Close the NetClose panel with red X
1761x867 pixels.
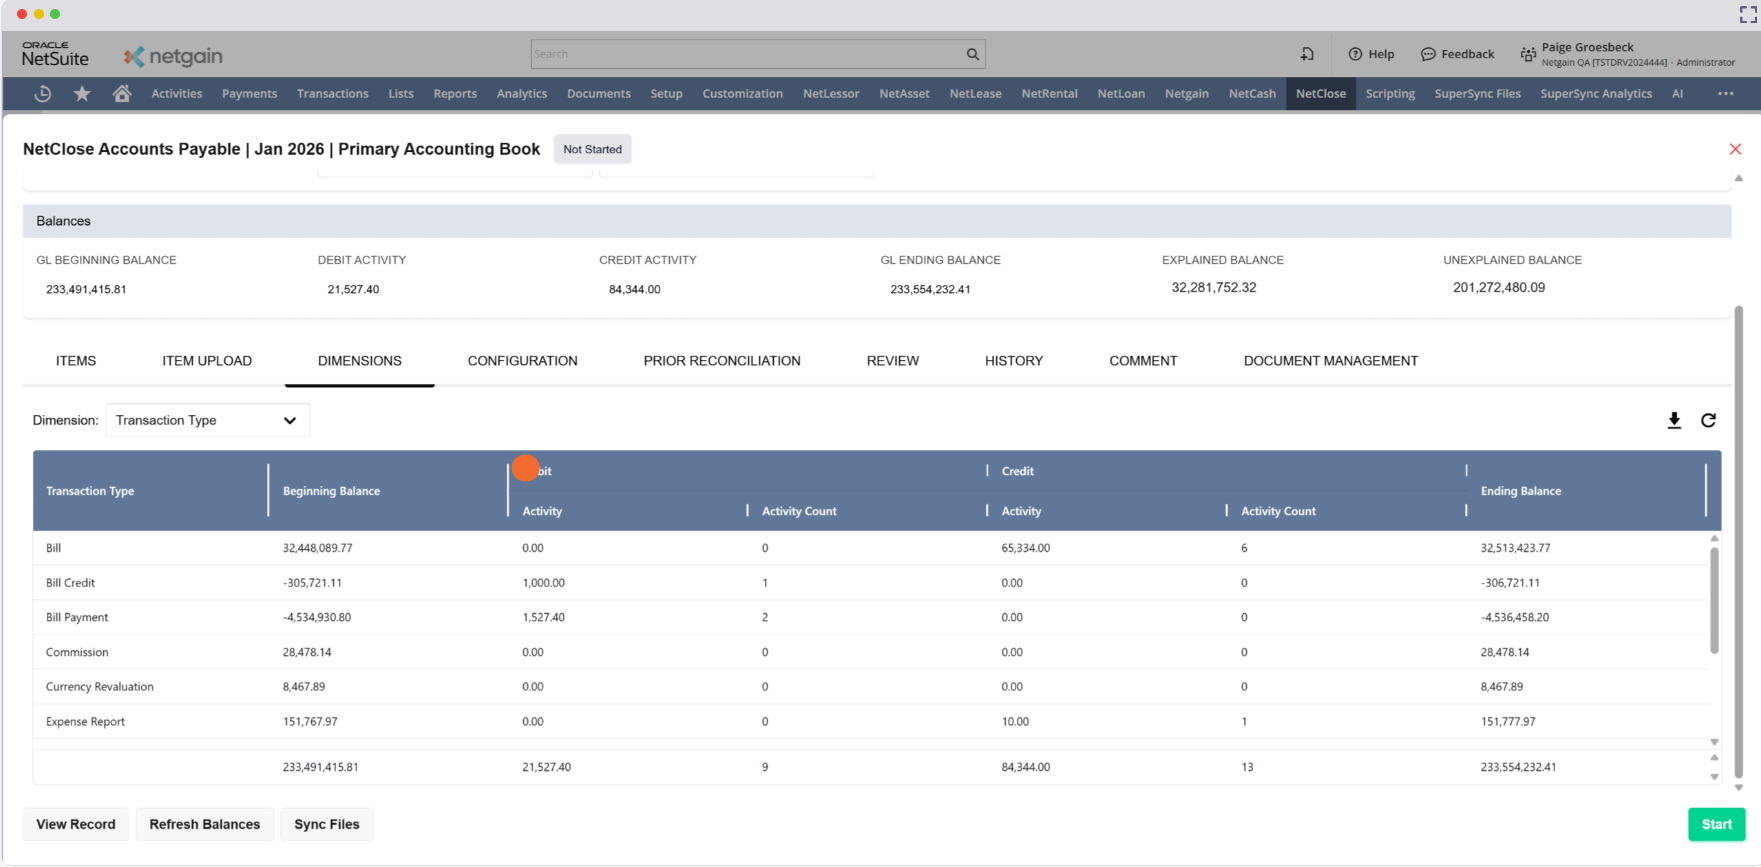tap(1735, 149)
